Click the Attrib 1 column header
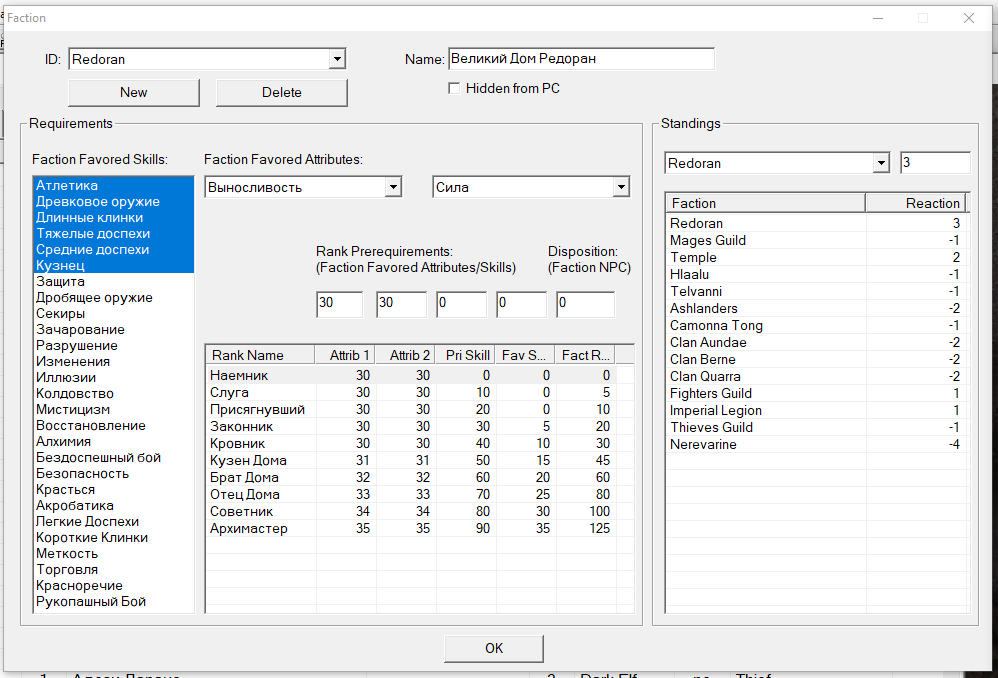This screenshot has width=998, height=678. click(344, 355)
